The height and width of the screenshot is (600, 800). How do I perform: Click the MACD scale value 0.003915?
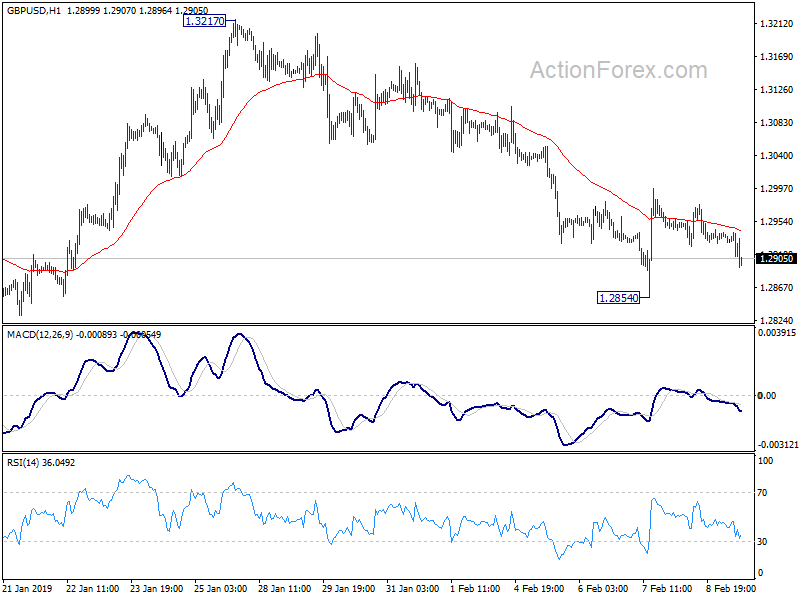coord(777,333)
